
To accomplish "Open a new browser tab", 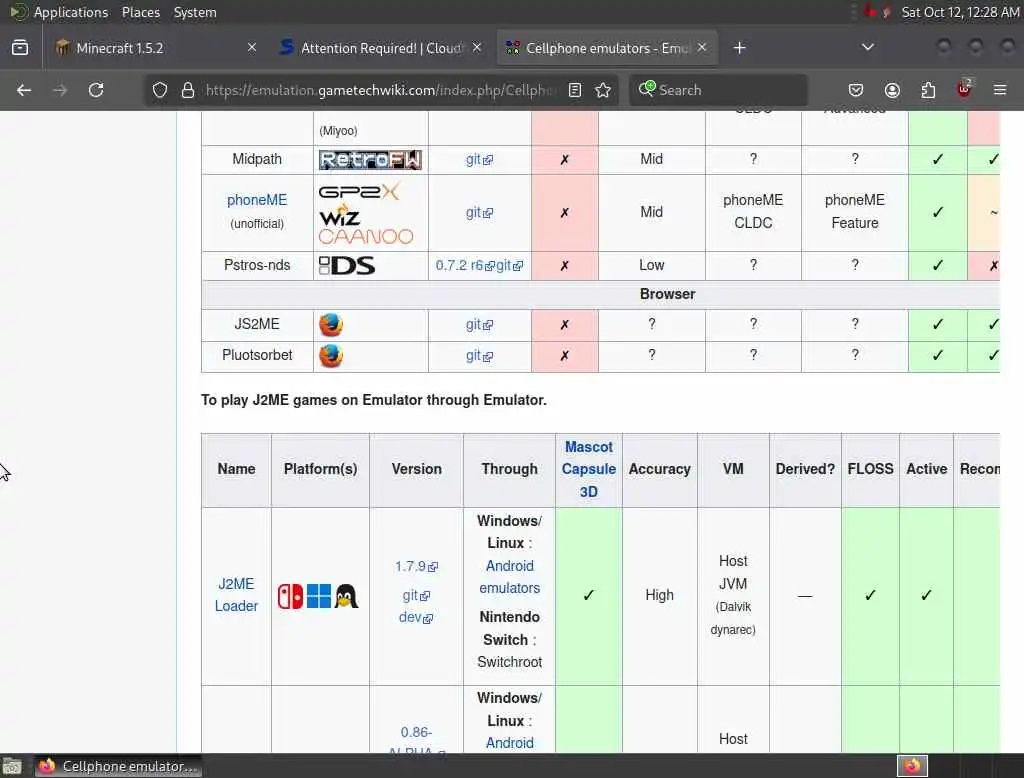I will coord(739,48).
